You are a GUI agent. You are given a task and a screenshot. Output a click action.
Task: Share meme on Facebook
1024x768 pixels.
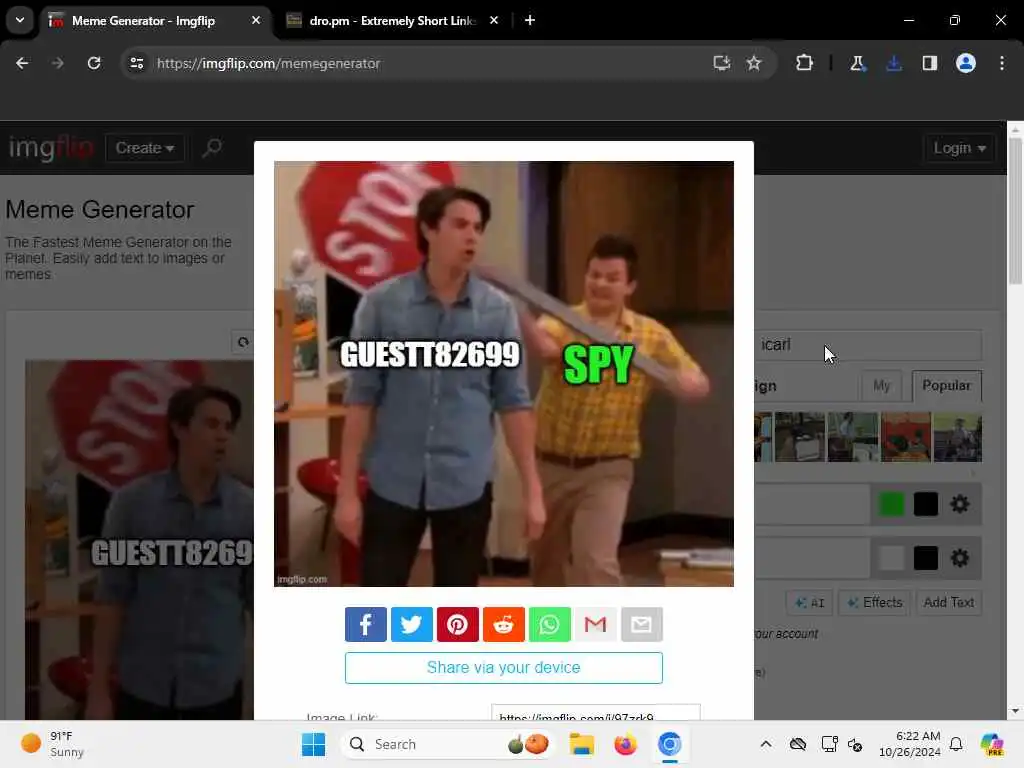tap(365, 624)
